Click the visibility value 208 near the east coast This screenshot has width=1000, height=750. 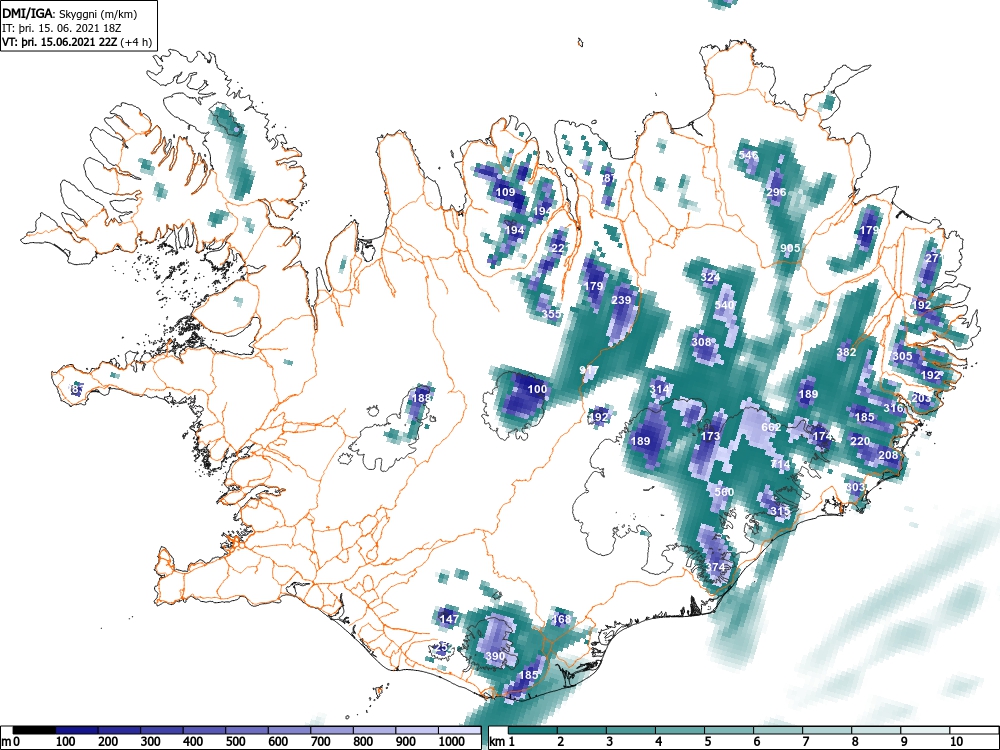[x=888, y=455]
